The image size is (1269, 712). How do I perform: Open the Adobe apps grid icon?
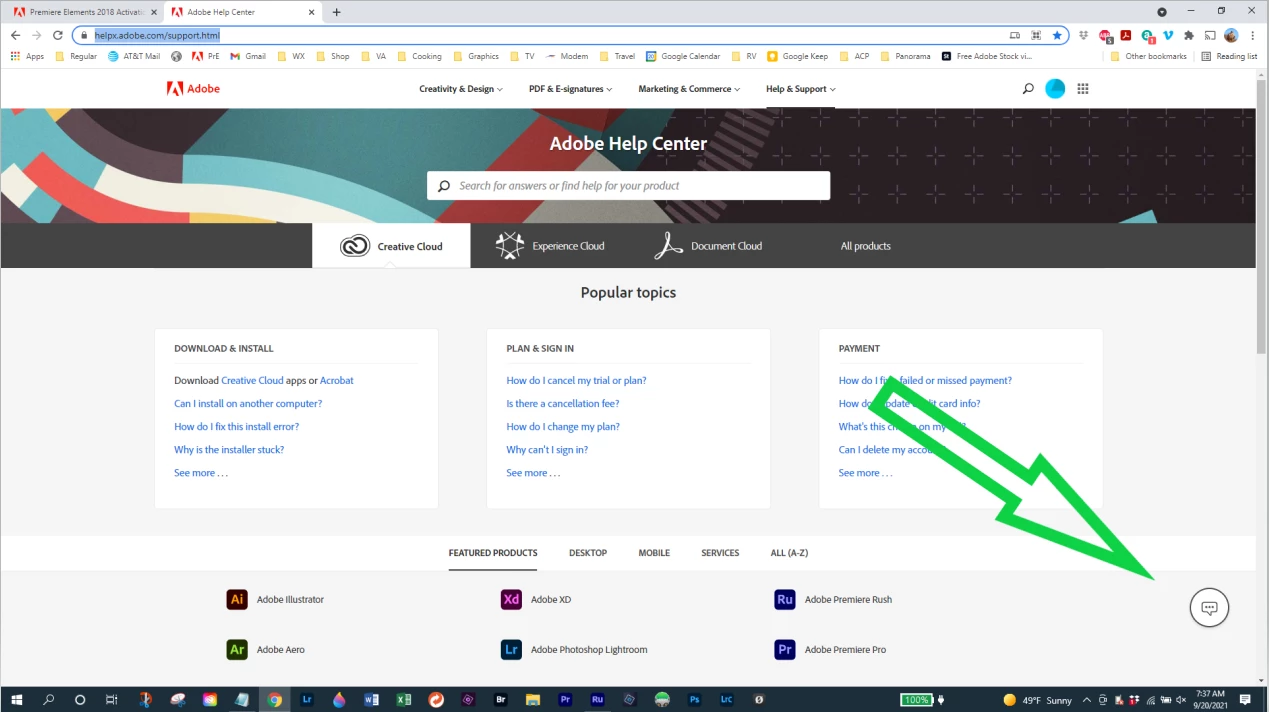click(1082, 89)
